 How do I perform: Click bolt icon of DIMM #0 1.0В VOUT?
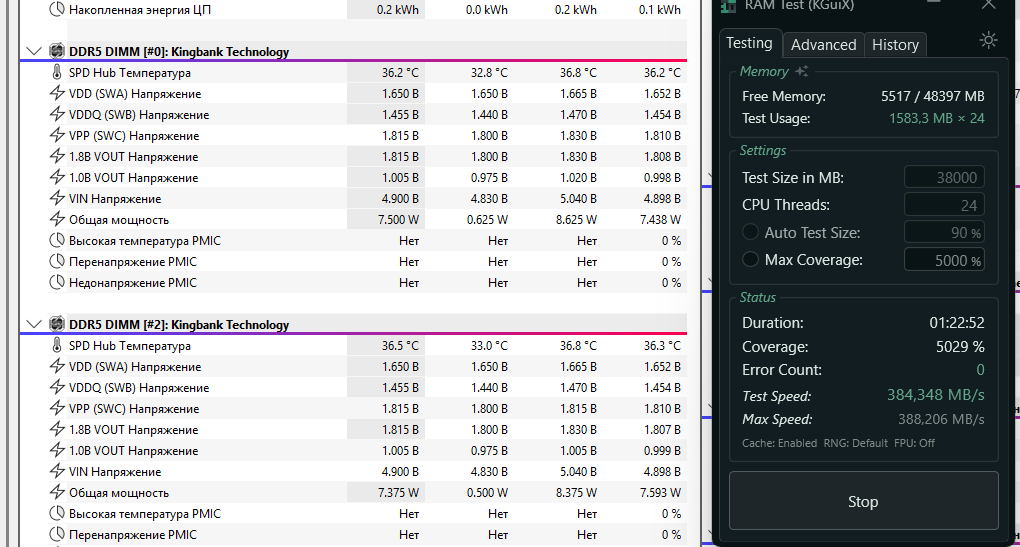click(57, 178)
